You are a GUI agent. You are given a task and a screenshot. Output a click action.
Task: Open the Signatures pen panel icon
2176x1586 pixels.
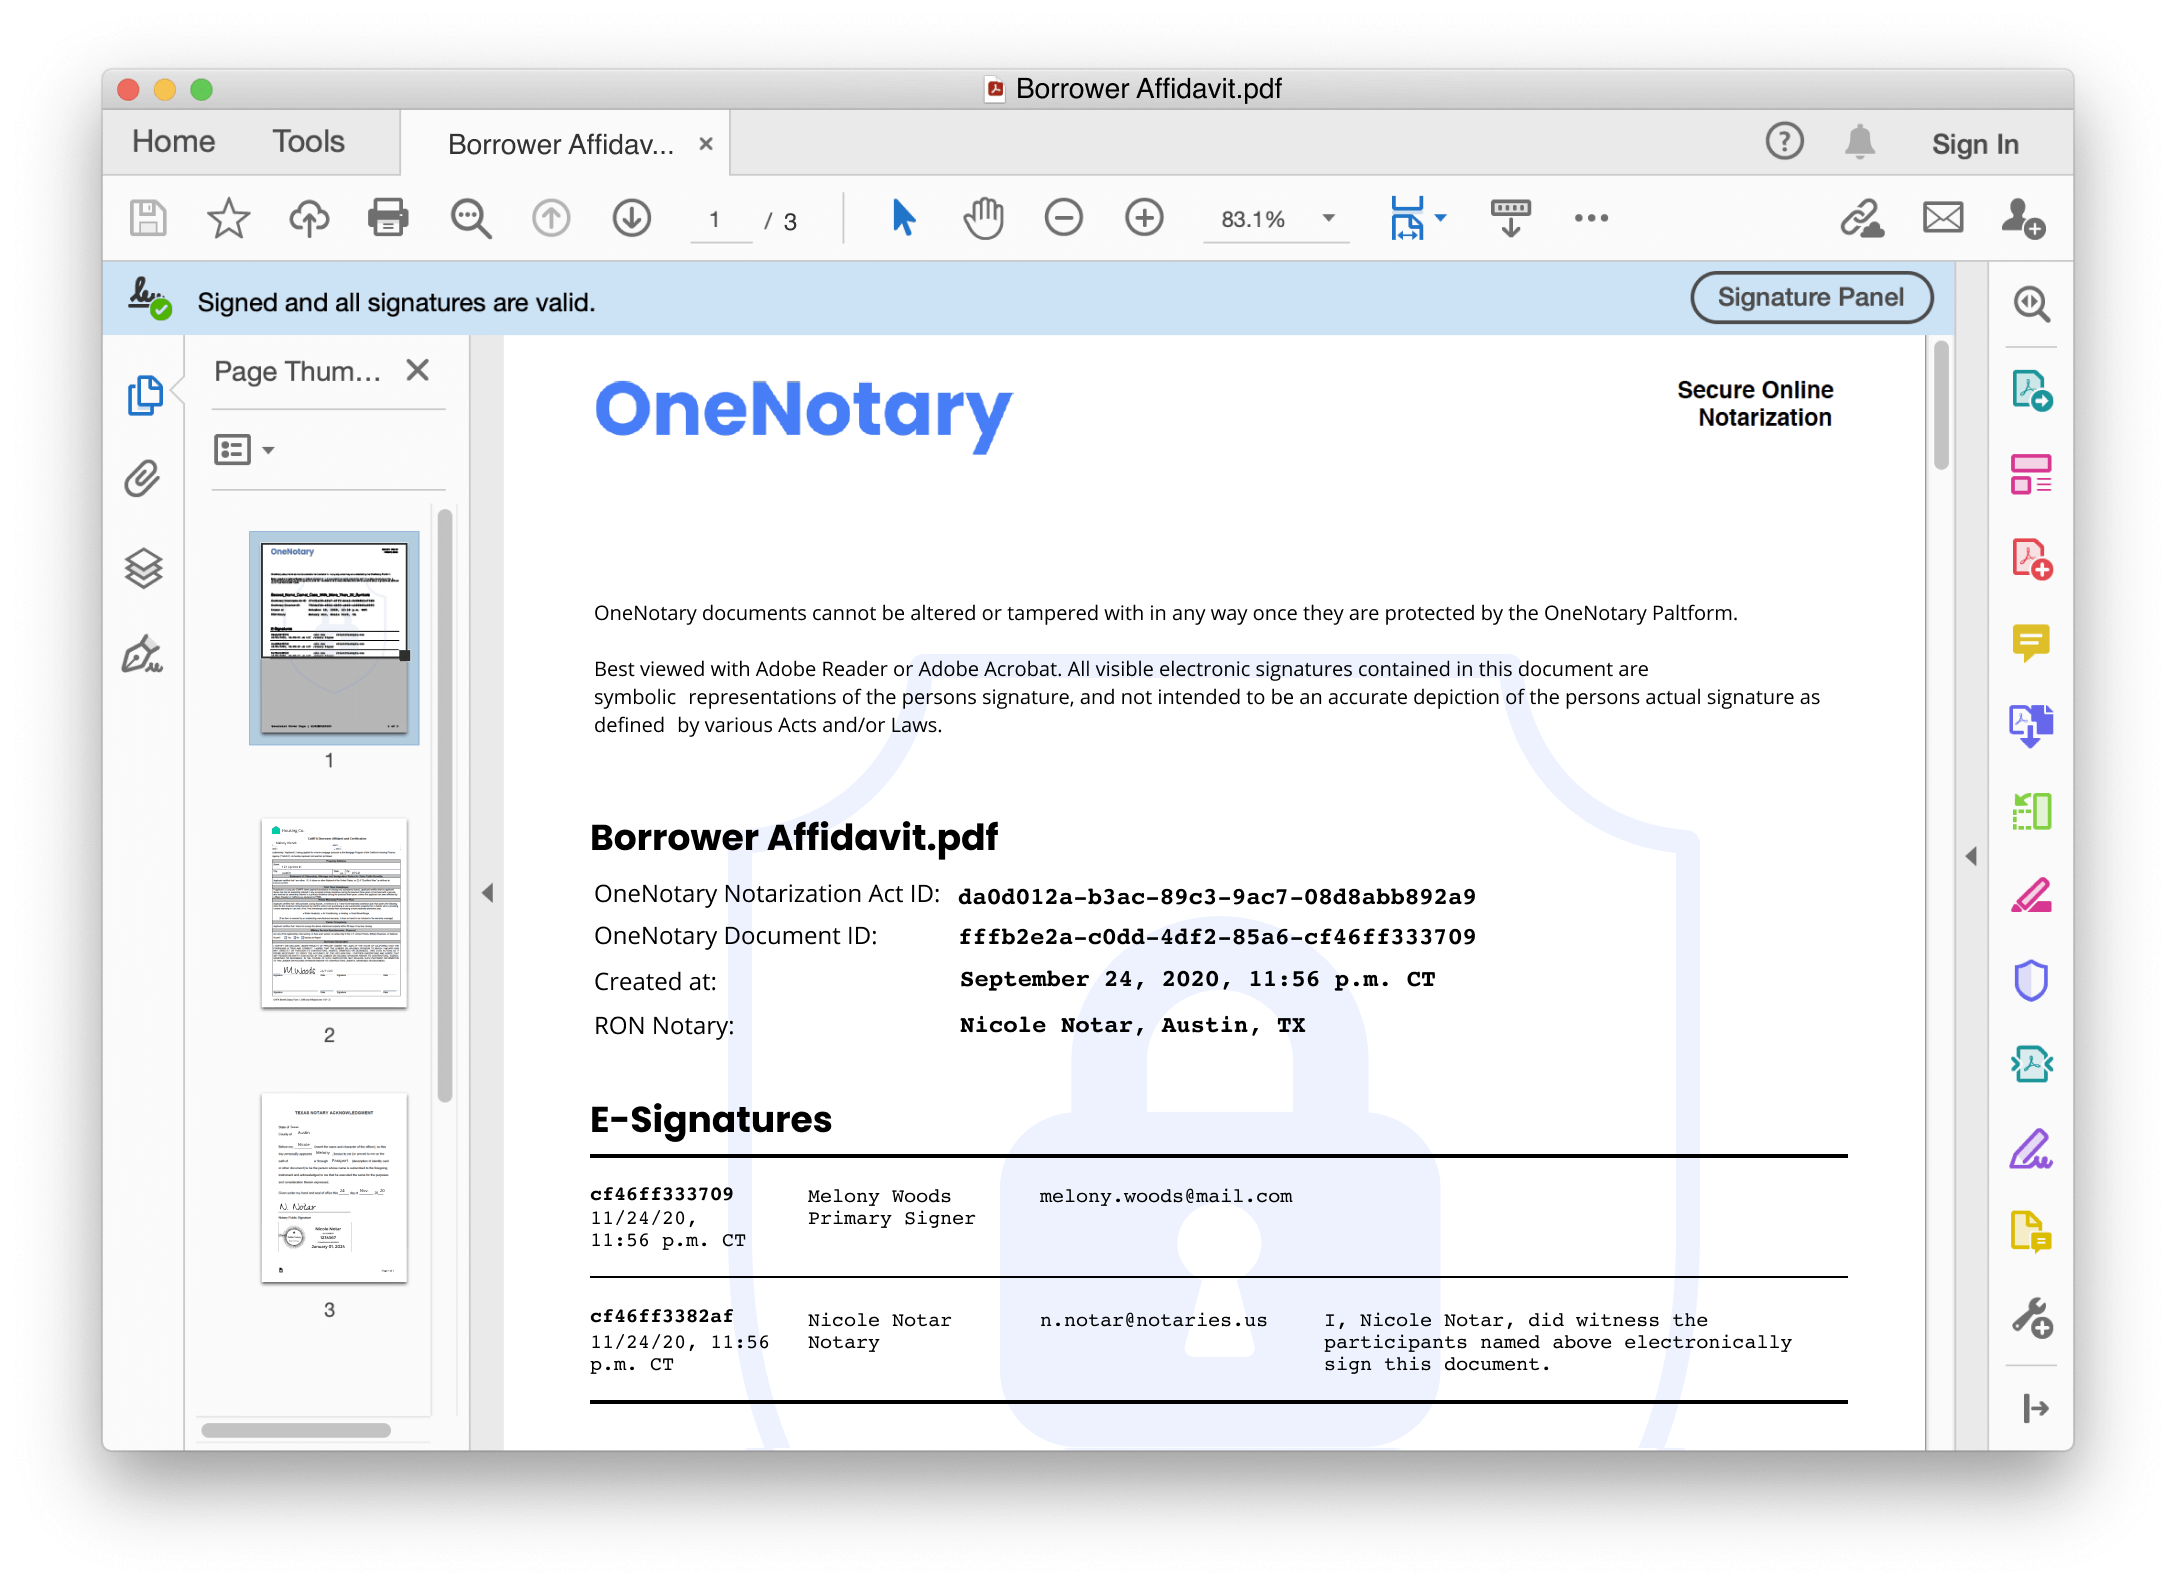(x=143, y=655)
